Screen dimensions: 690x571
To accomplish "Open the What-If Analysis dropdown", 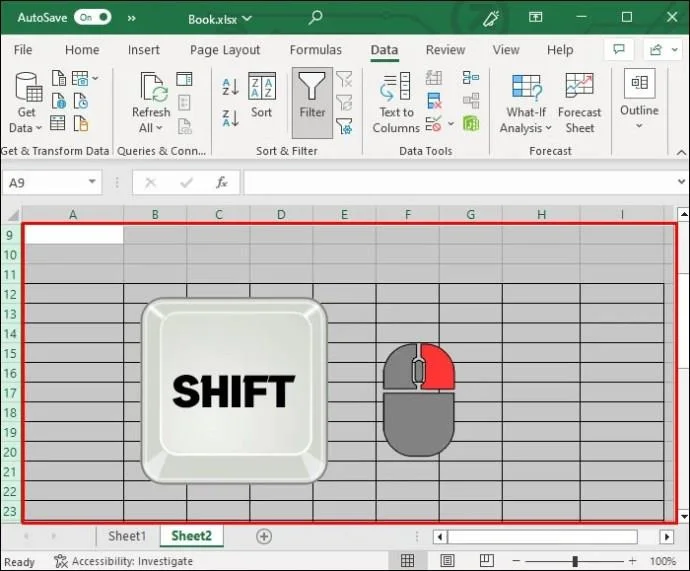I will coord(526,128).
